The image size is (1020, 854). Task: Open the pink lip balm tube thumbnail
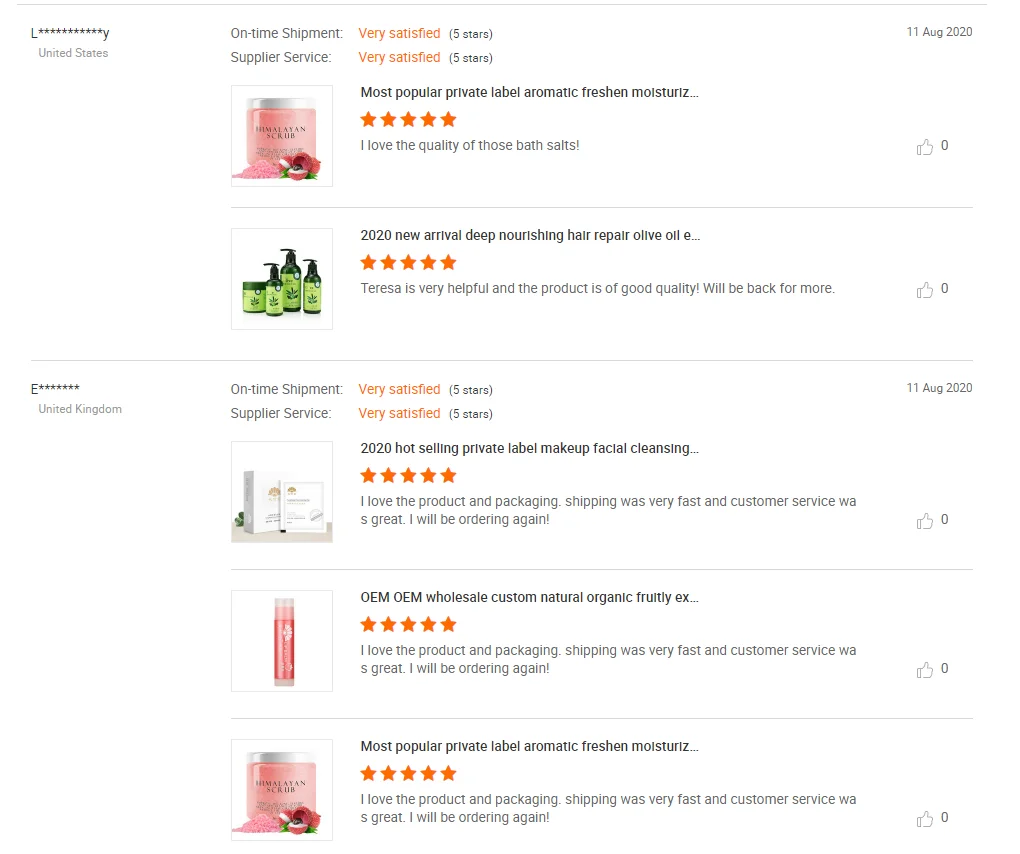pyautogui.click(x=282, y=641)
